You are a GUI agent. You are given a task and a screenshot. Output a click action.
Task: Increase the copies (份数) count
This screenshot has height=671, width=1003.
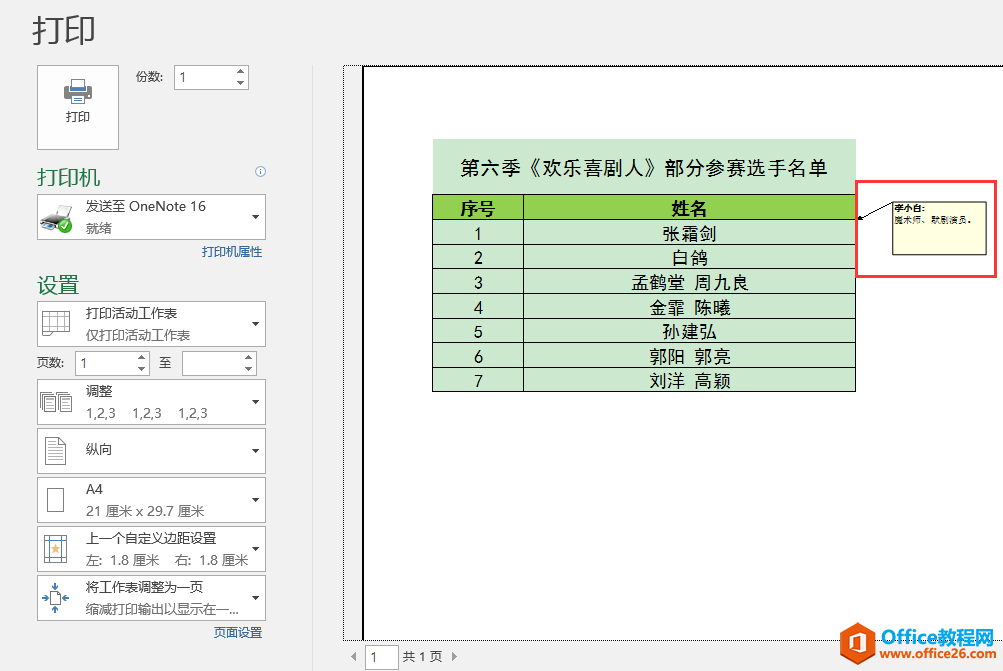[241, 72]
